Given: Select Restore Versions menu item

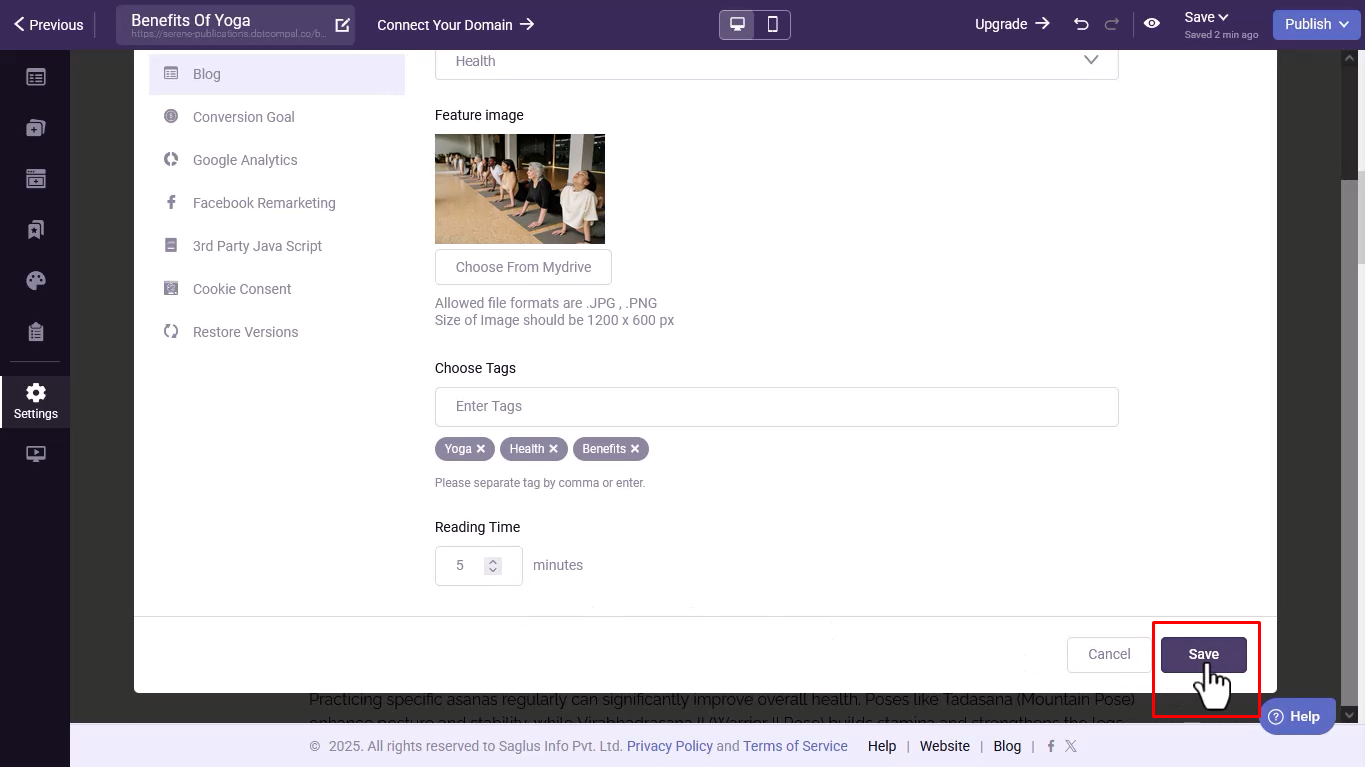Looking at the screenshot, I should point(245,332).
